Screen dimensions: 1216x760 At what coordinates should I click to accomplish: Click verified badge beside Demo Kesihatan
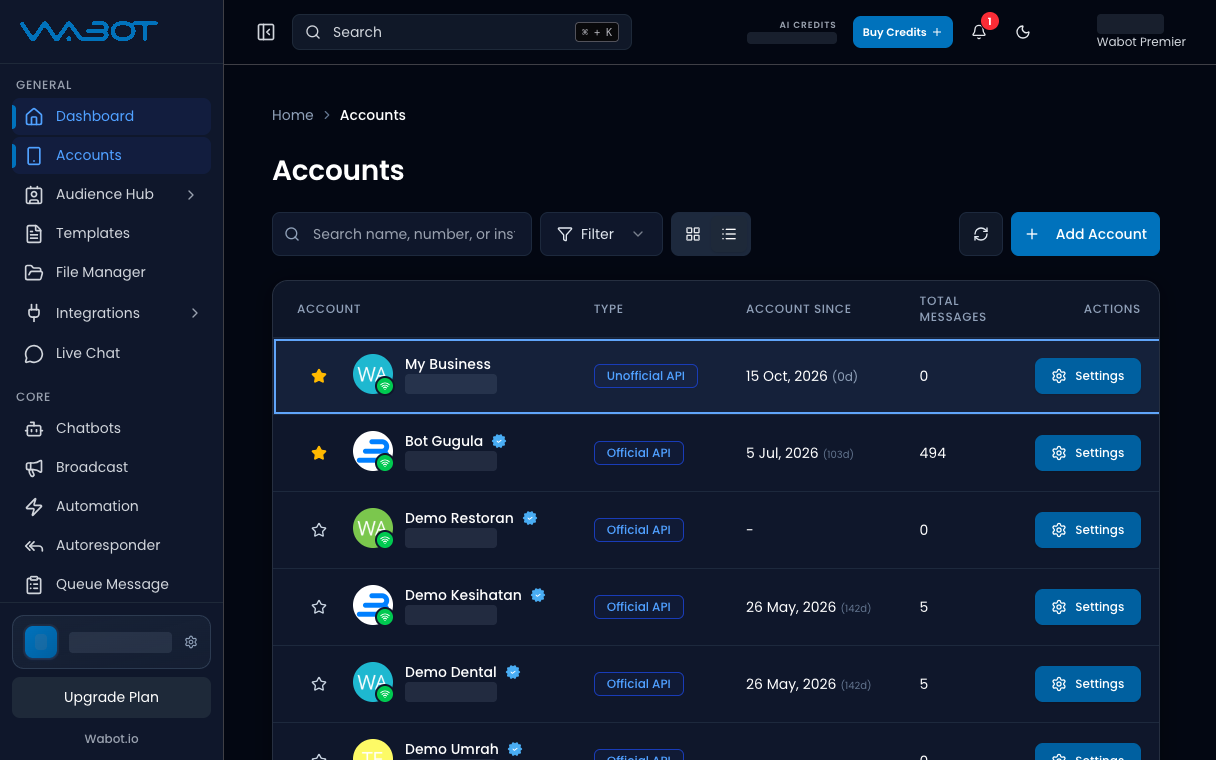pyautogui.click(x=538, y=595)
